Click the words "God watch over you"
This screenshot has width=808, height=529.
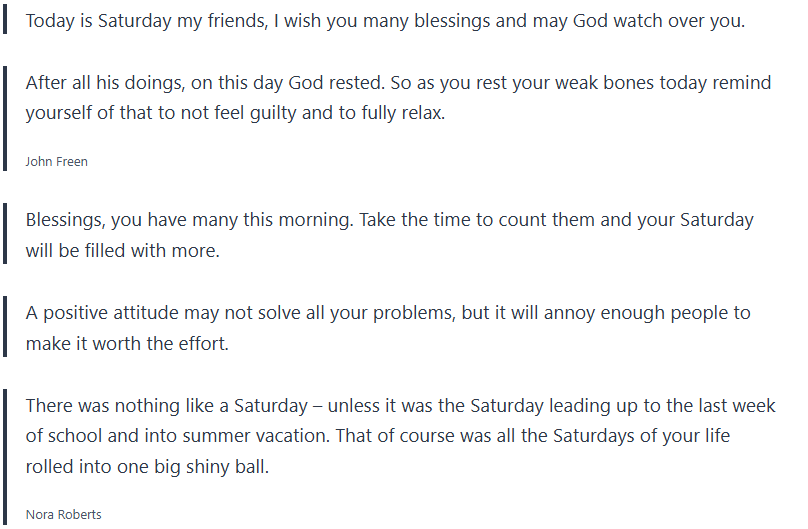pyautogui.click(x=659, y=20)
